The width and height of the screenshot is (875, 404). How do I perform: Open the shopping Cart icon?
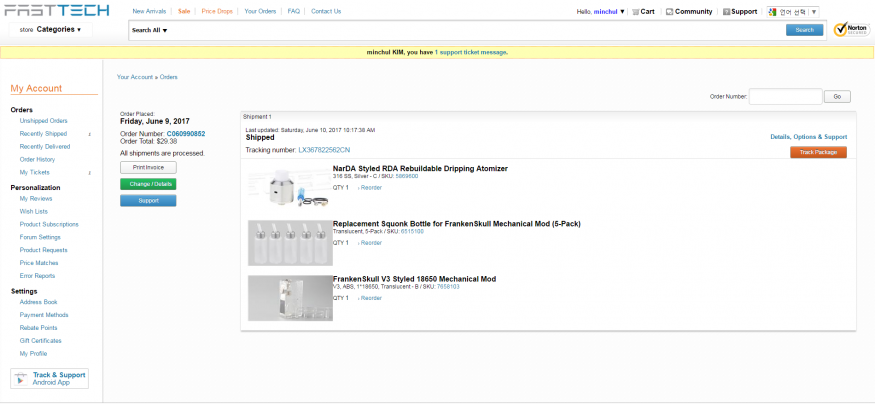[635, 12]
